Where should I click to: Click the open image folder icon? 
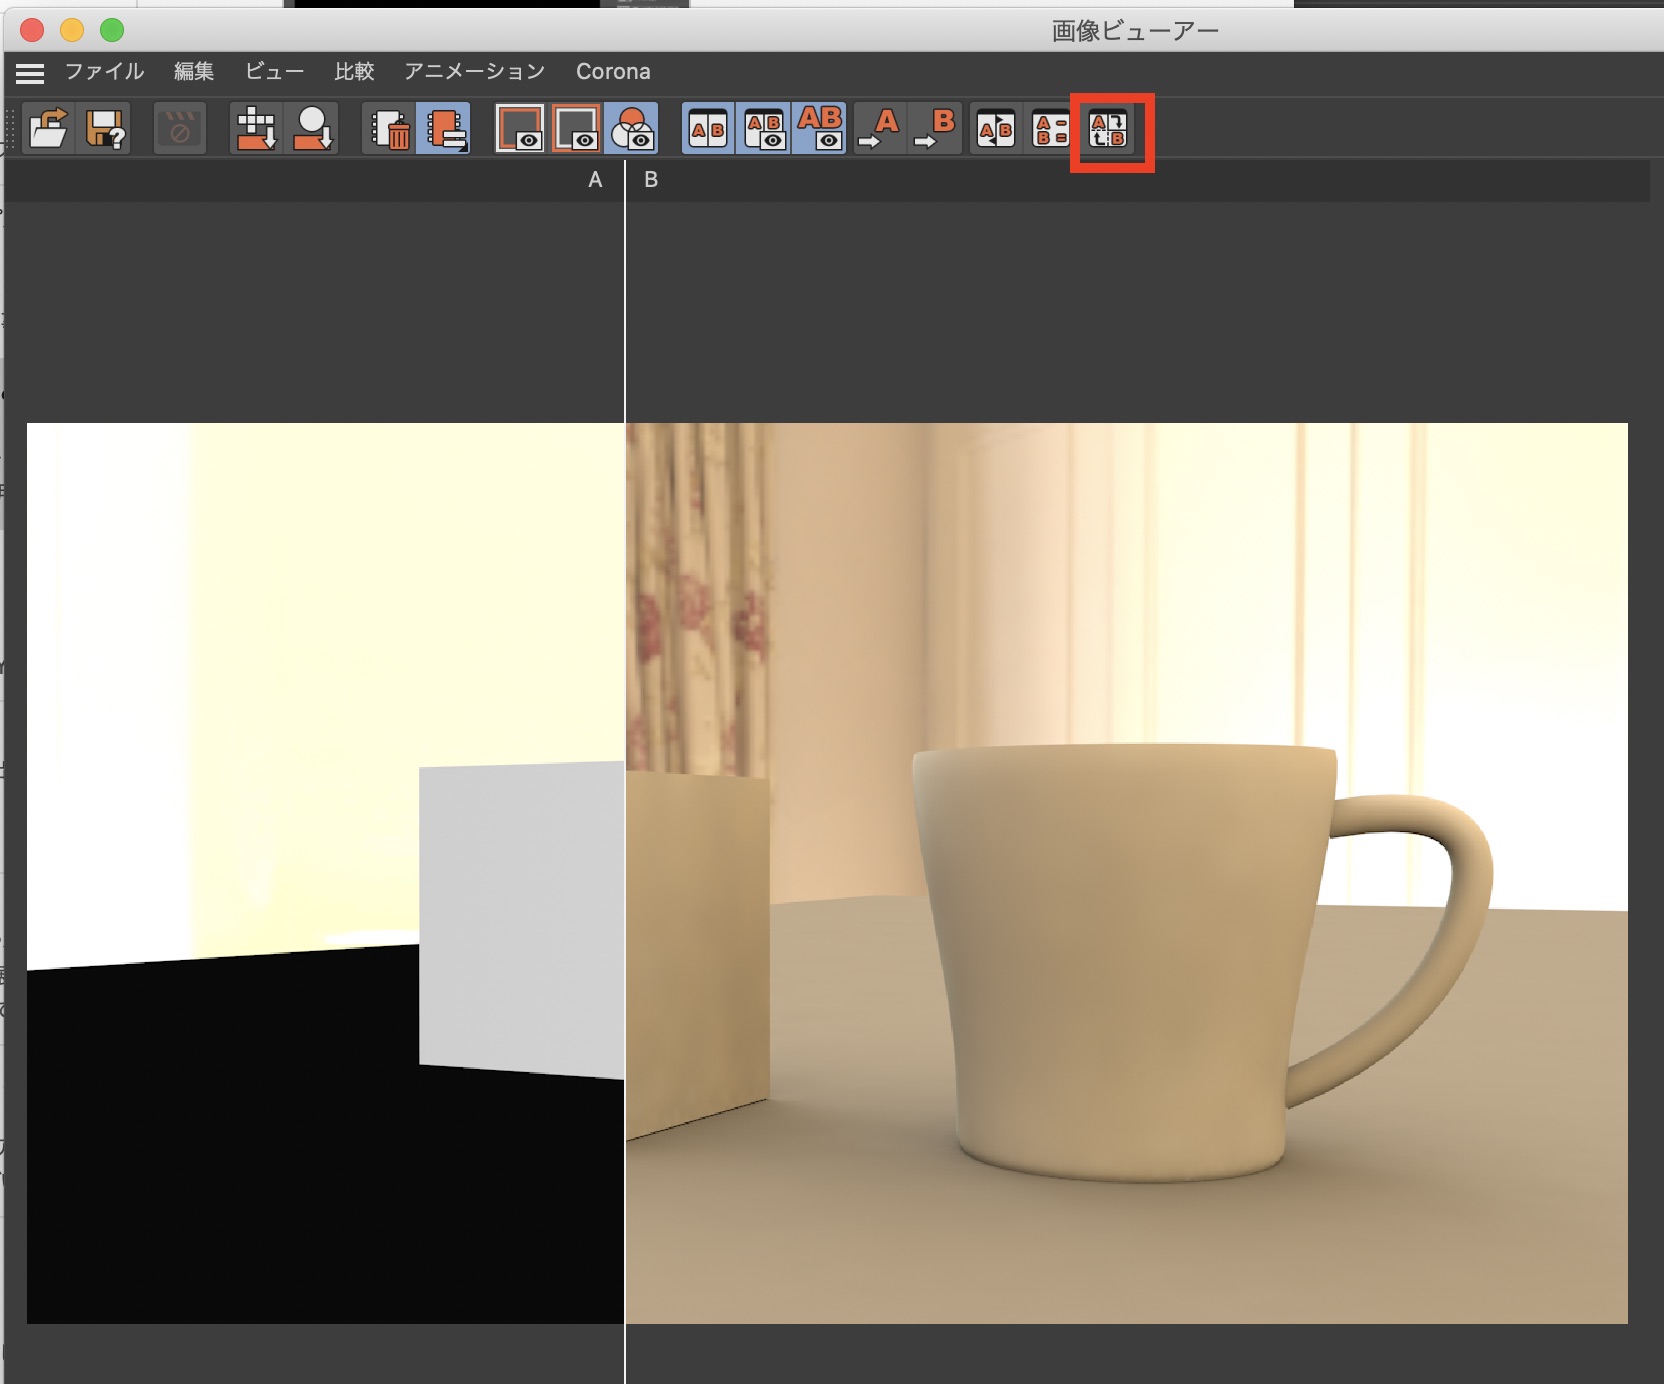tap(48, 129)
